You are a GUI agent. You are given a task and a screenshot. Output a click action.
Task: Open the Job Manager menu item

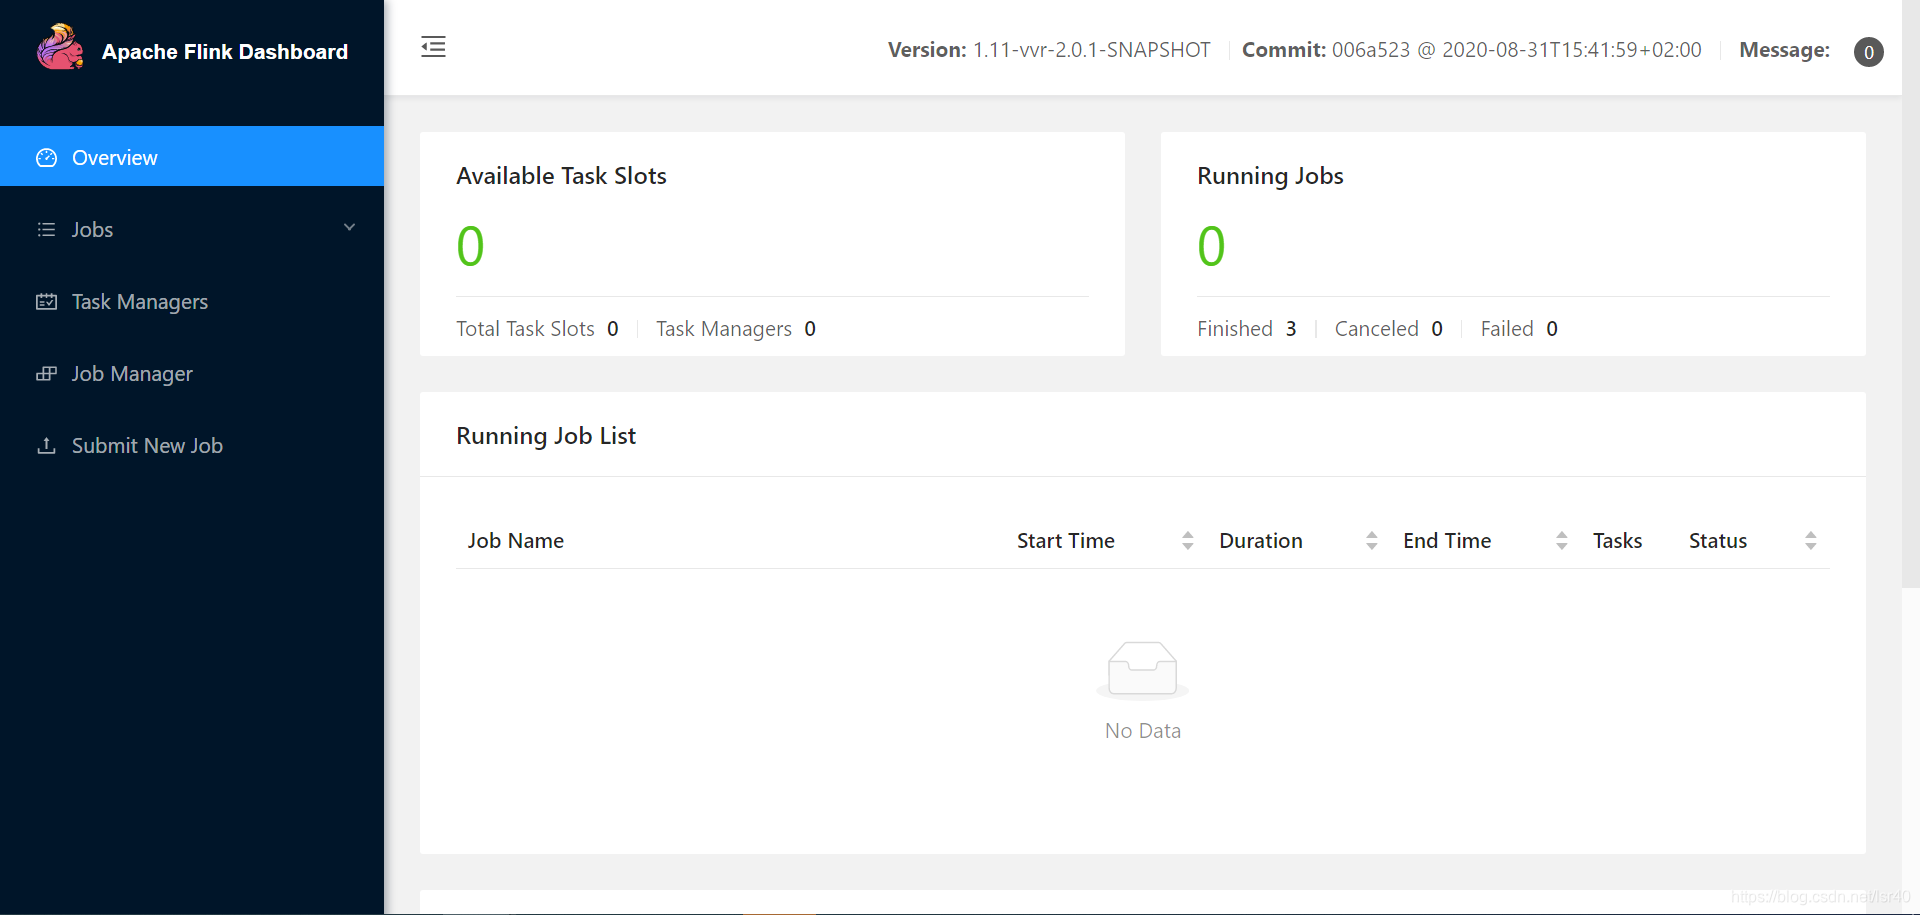point(192,373)
